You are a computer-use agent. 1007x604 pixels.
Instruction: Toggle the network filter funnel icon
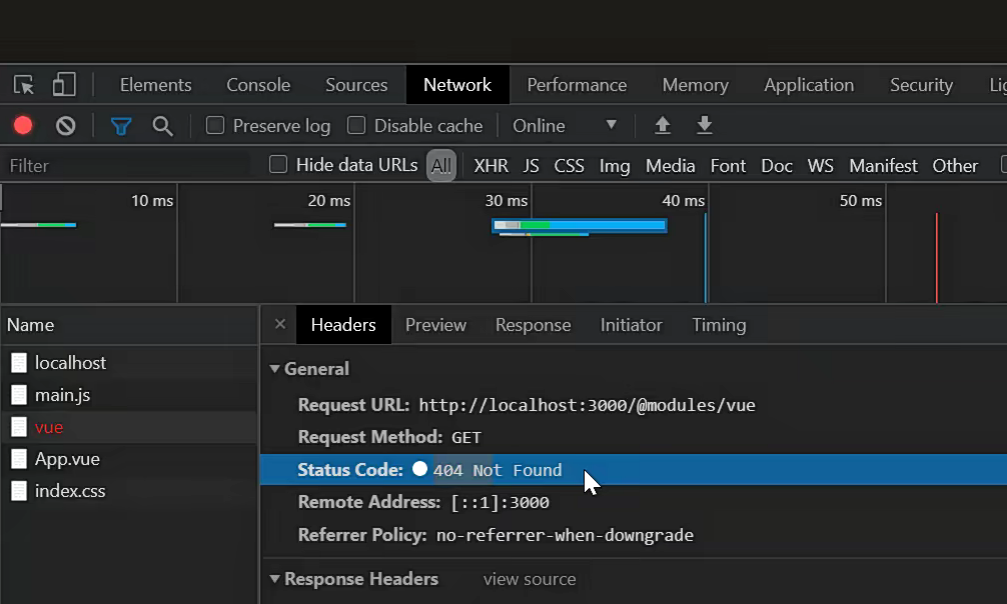point(121,125)
